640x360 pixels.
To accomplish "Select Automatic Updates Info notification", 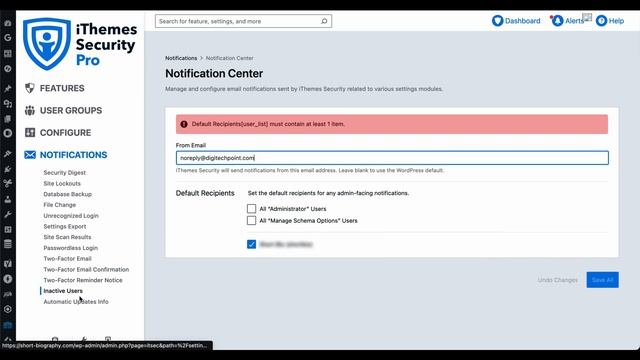I will pos(76,302).
